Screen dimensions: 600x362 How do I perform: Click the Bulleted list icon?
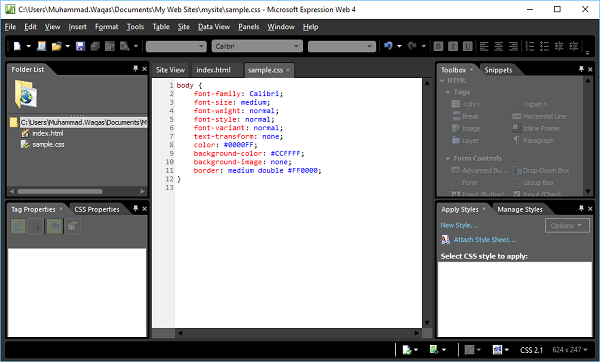pyautogui.click(x=544, y=46)
